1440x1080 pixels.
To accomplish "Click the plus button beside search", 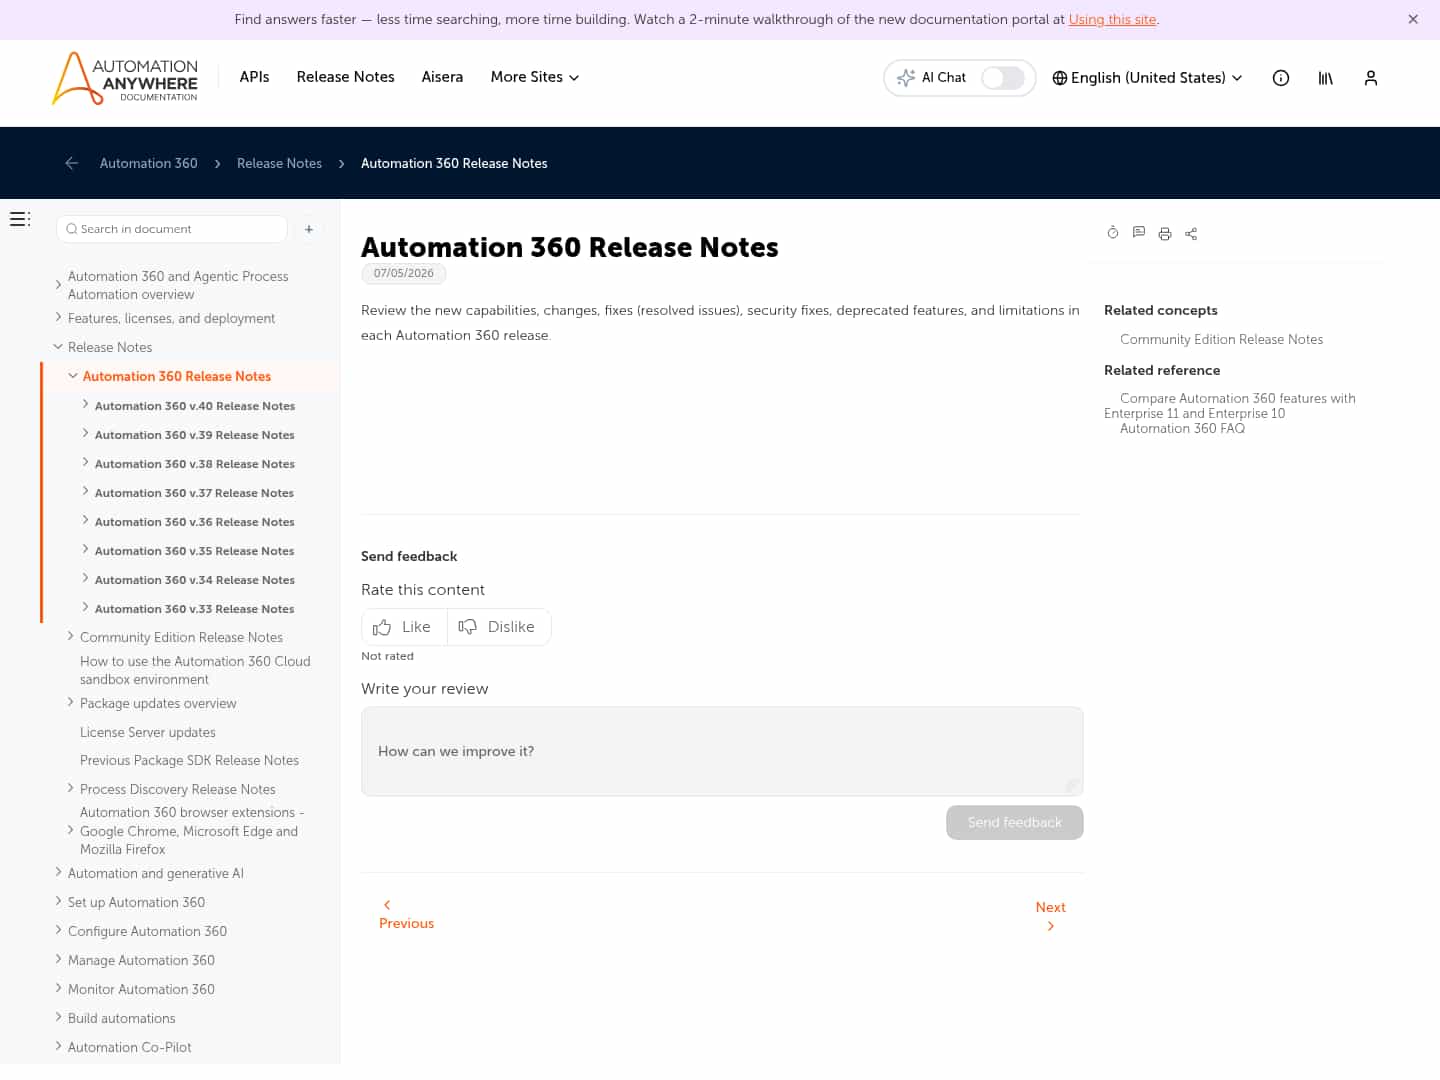I will (x=309, y=229).
